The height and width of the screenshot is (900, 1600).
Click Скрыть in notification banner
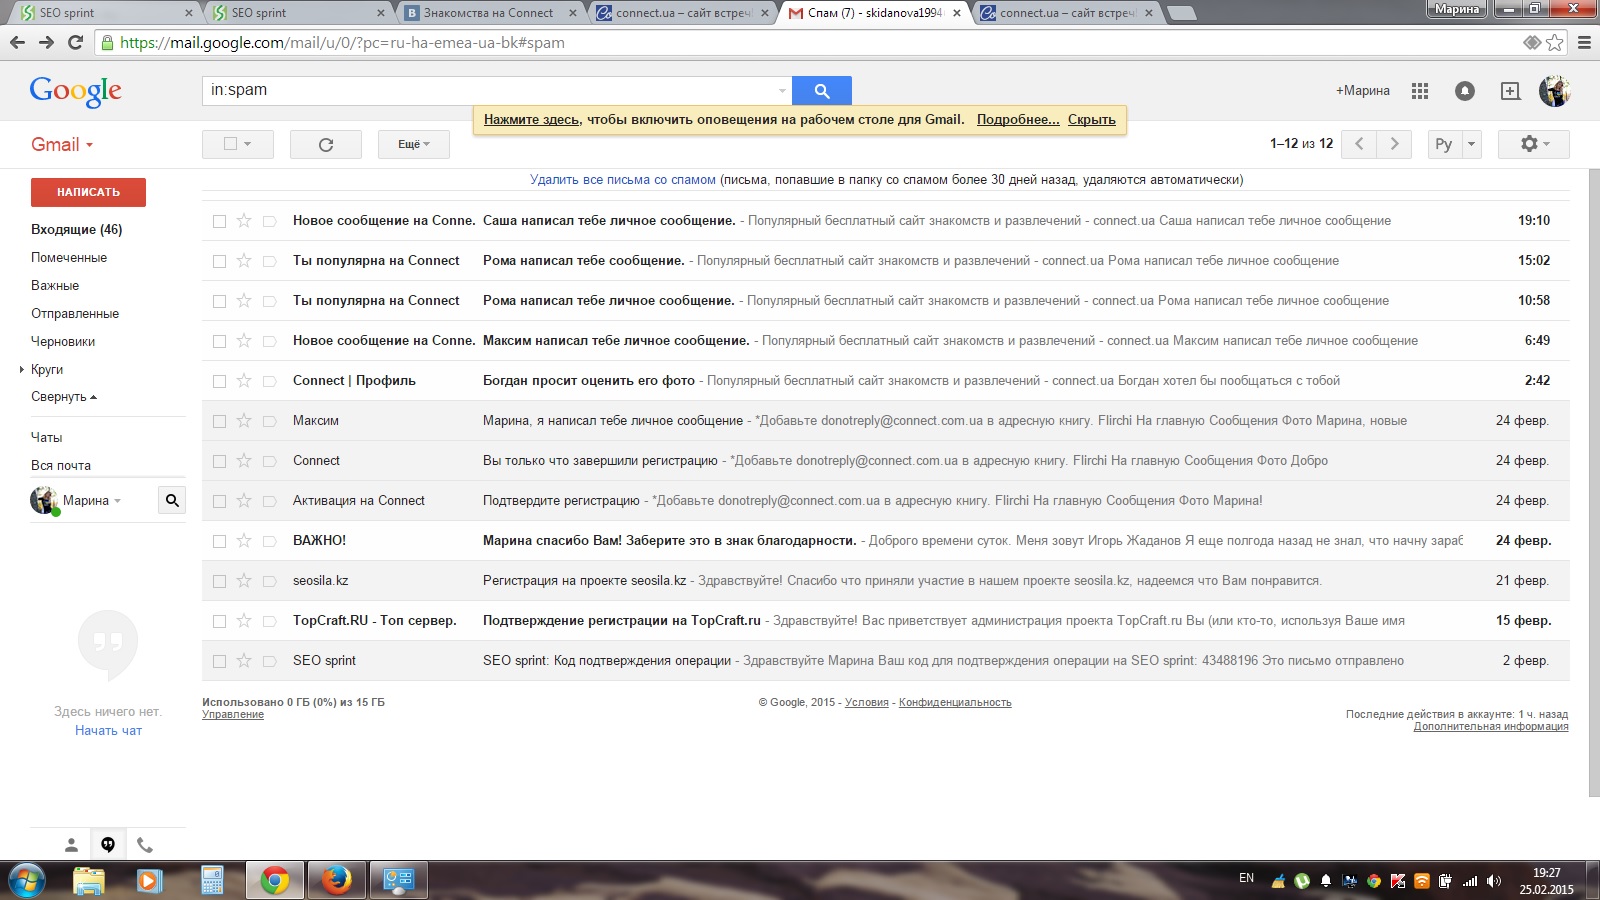pyautogui.click(x=1092, y=119)
